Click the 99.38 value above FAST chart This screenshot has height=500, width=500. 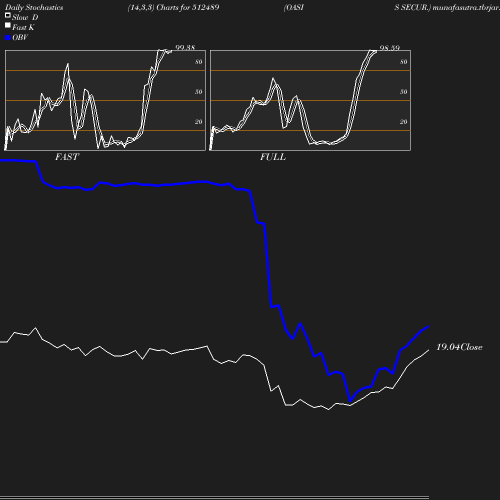click(185, 47)
